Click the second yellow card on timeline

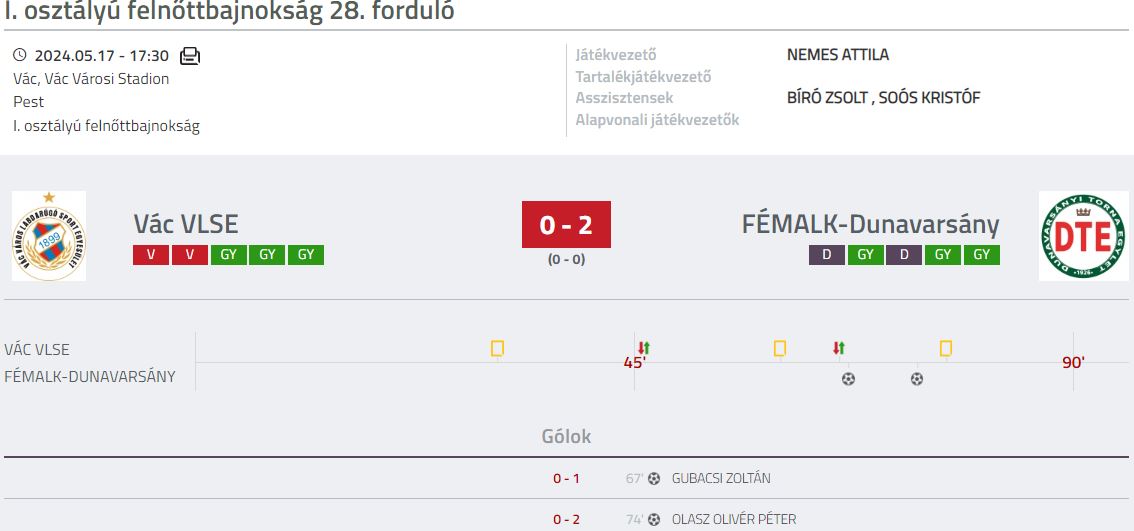coord(780,349)
